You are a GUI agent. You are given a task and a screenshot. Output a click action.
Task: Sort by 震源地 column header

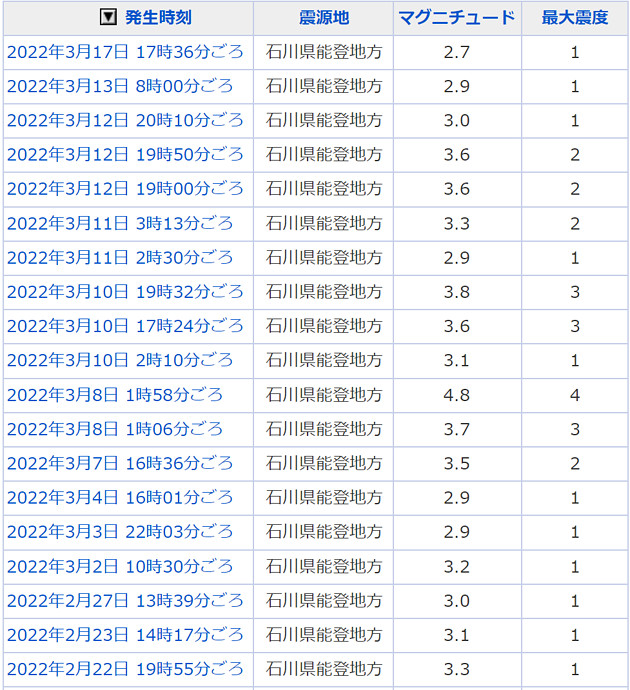(323, 18)
